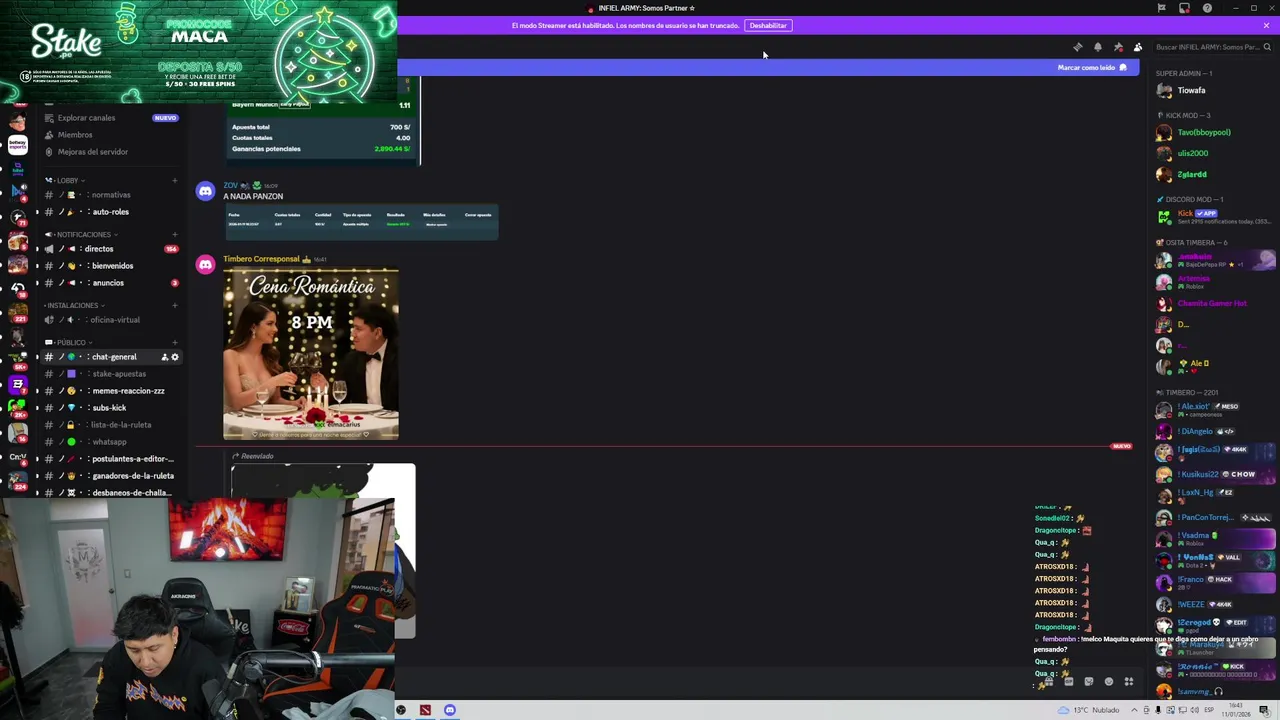The image size is (1280, 720).
Task: Click the Deshabilitar streamer mode button
Action: coord(768,25)
